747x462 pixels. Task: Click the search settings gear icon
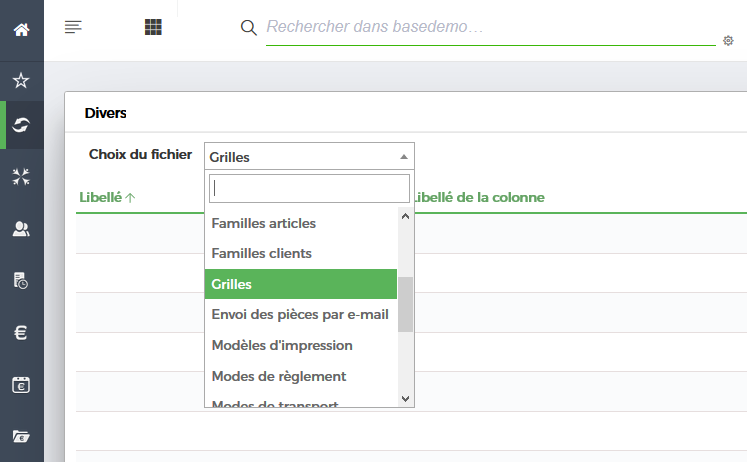[728, 41]
